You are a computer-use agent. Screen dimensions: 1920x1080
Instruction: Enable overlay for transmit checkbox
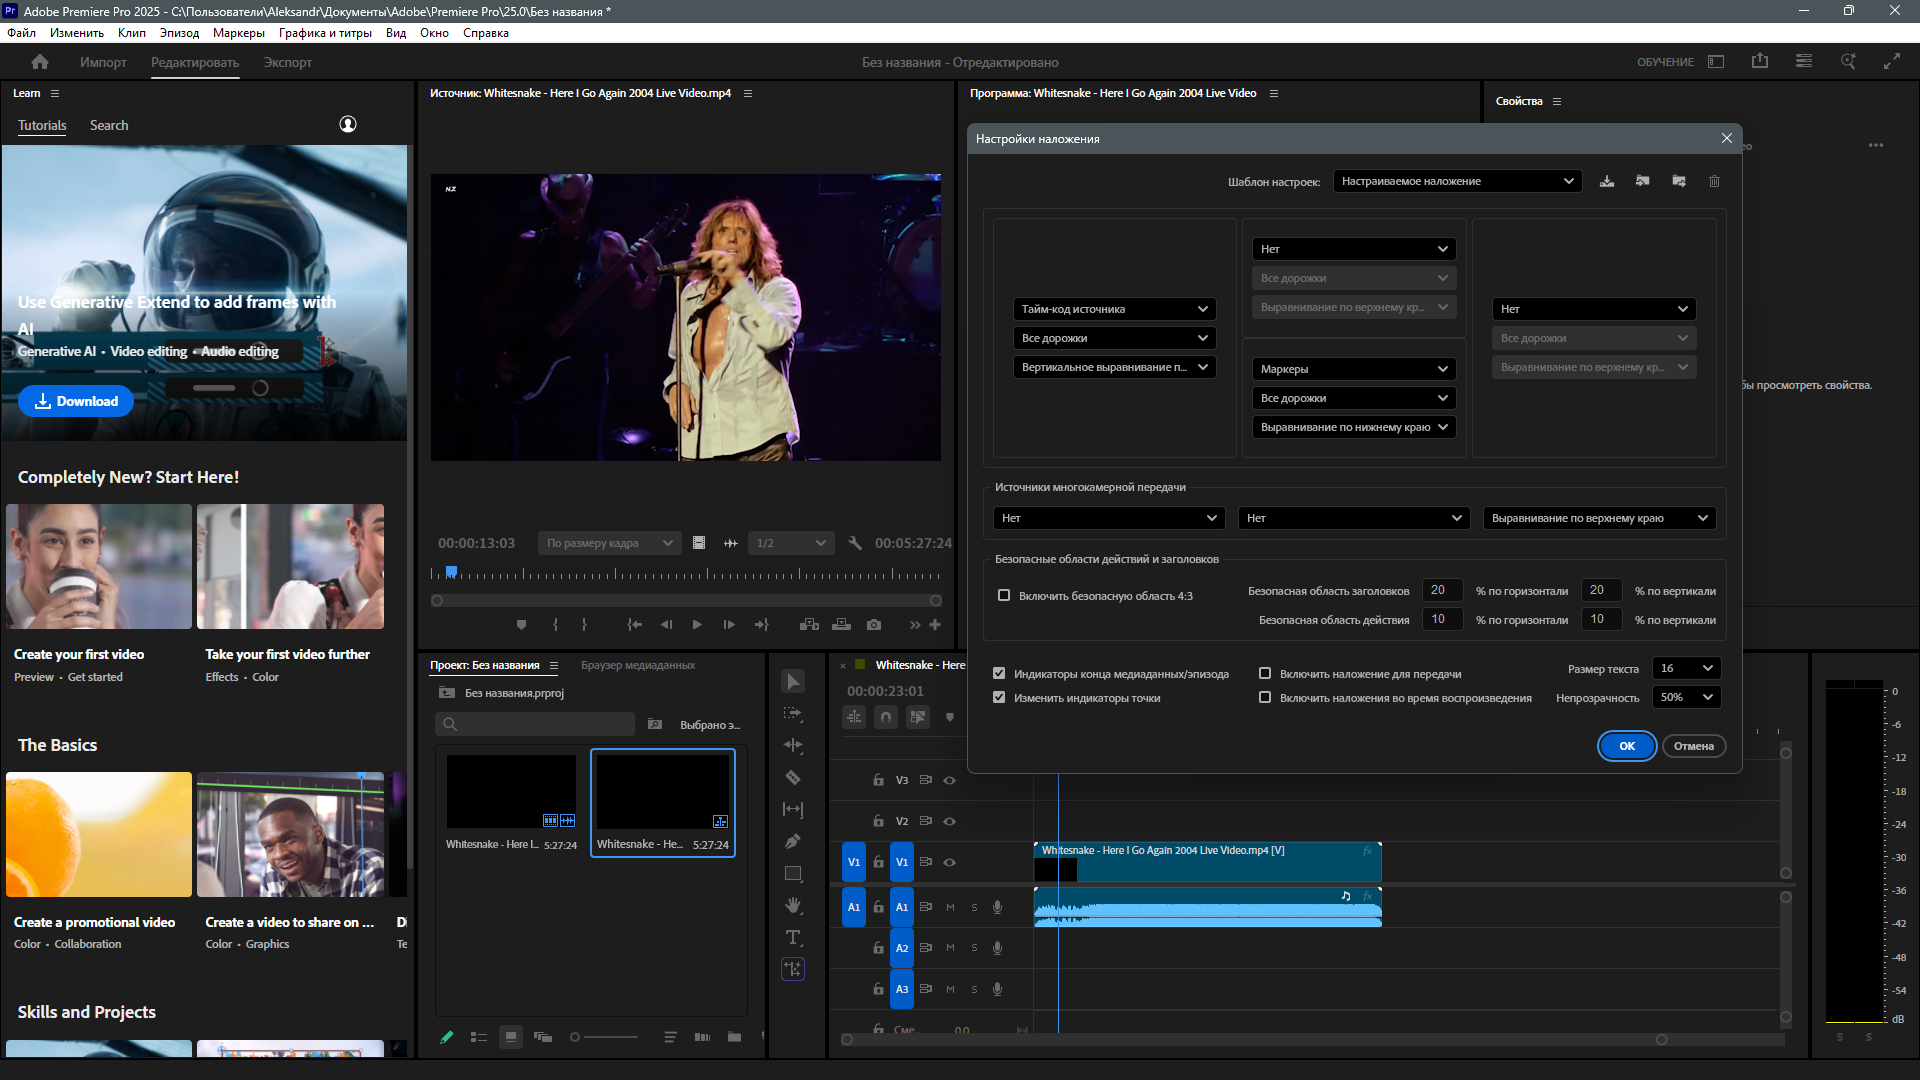1265,674
